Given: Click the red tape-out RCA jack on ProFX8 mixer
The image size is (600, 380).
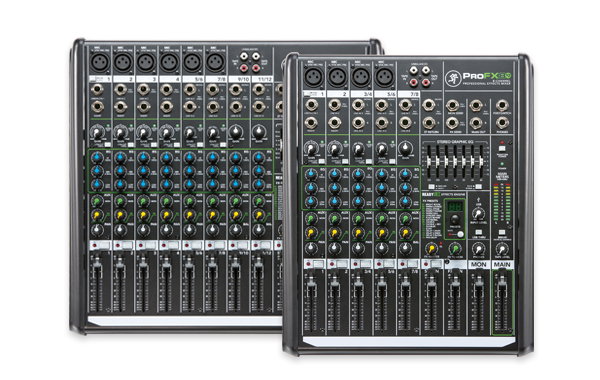Looking at the screenshot, I should coord(426,82).
